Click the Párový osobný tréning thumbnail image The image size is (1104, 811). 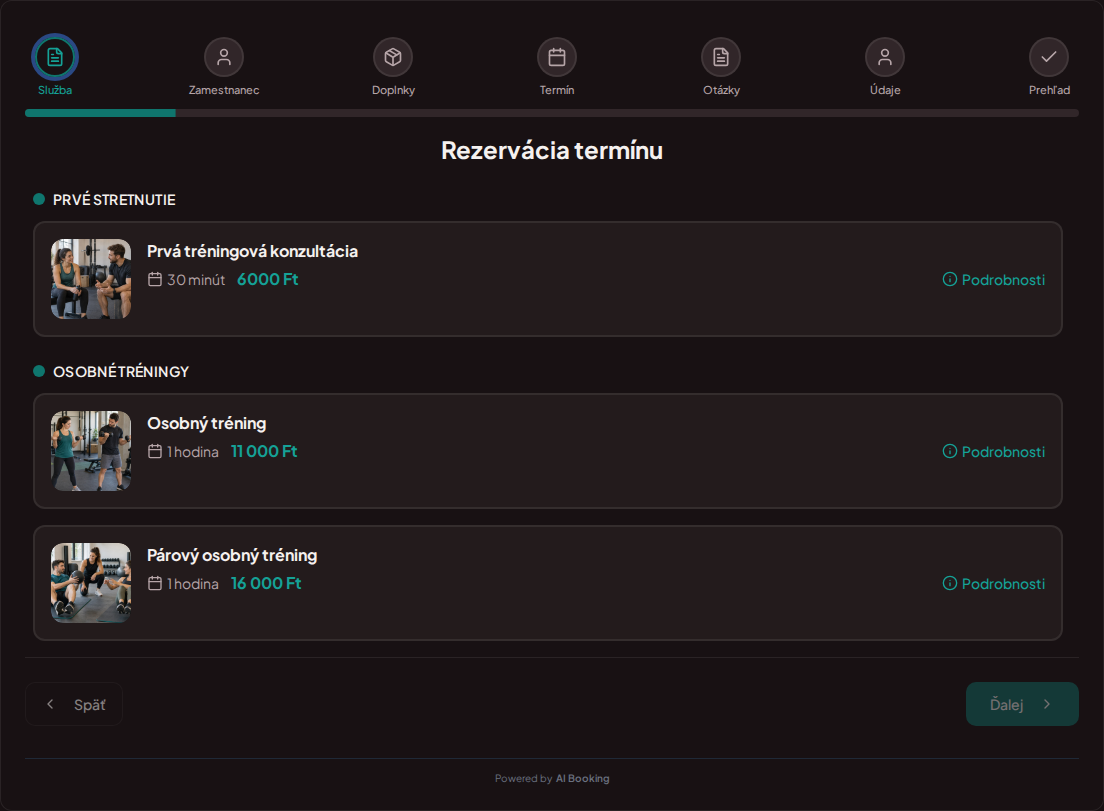[x=91, y=583]
